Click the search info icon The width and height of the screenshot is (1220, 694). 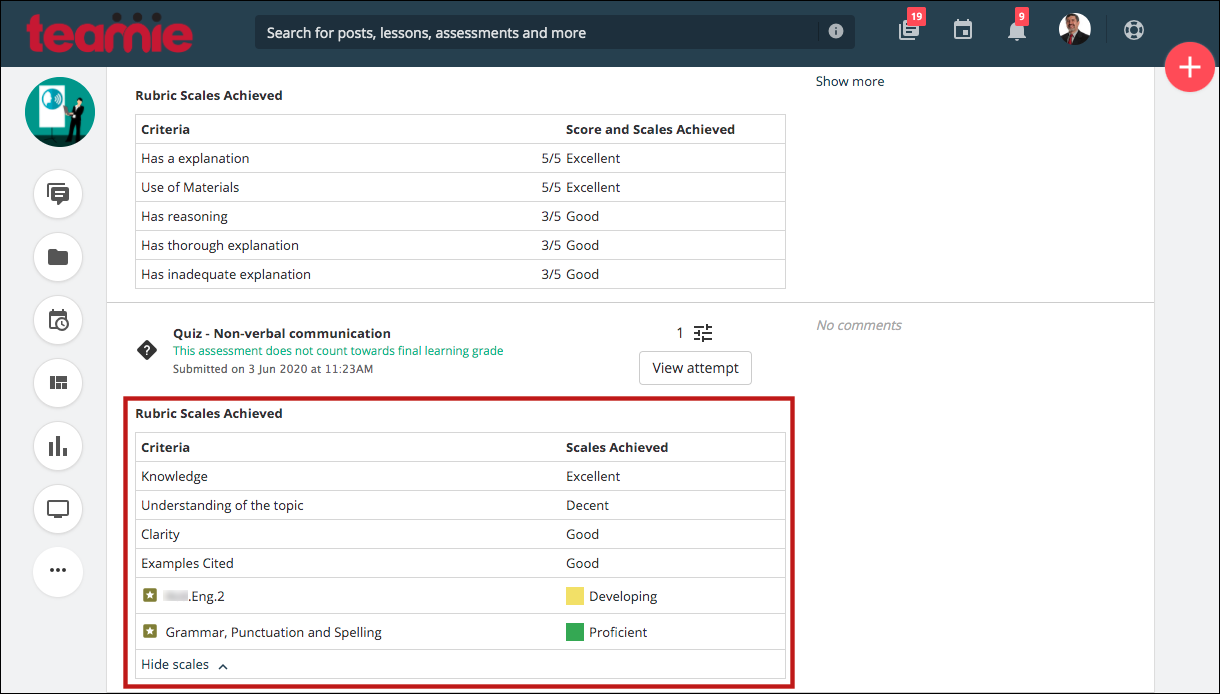click(836, 32)
